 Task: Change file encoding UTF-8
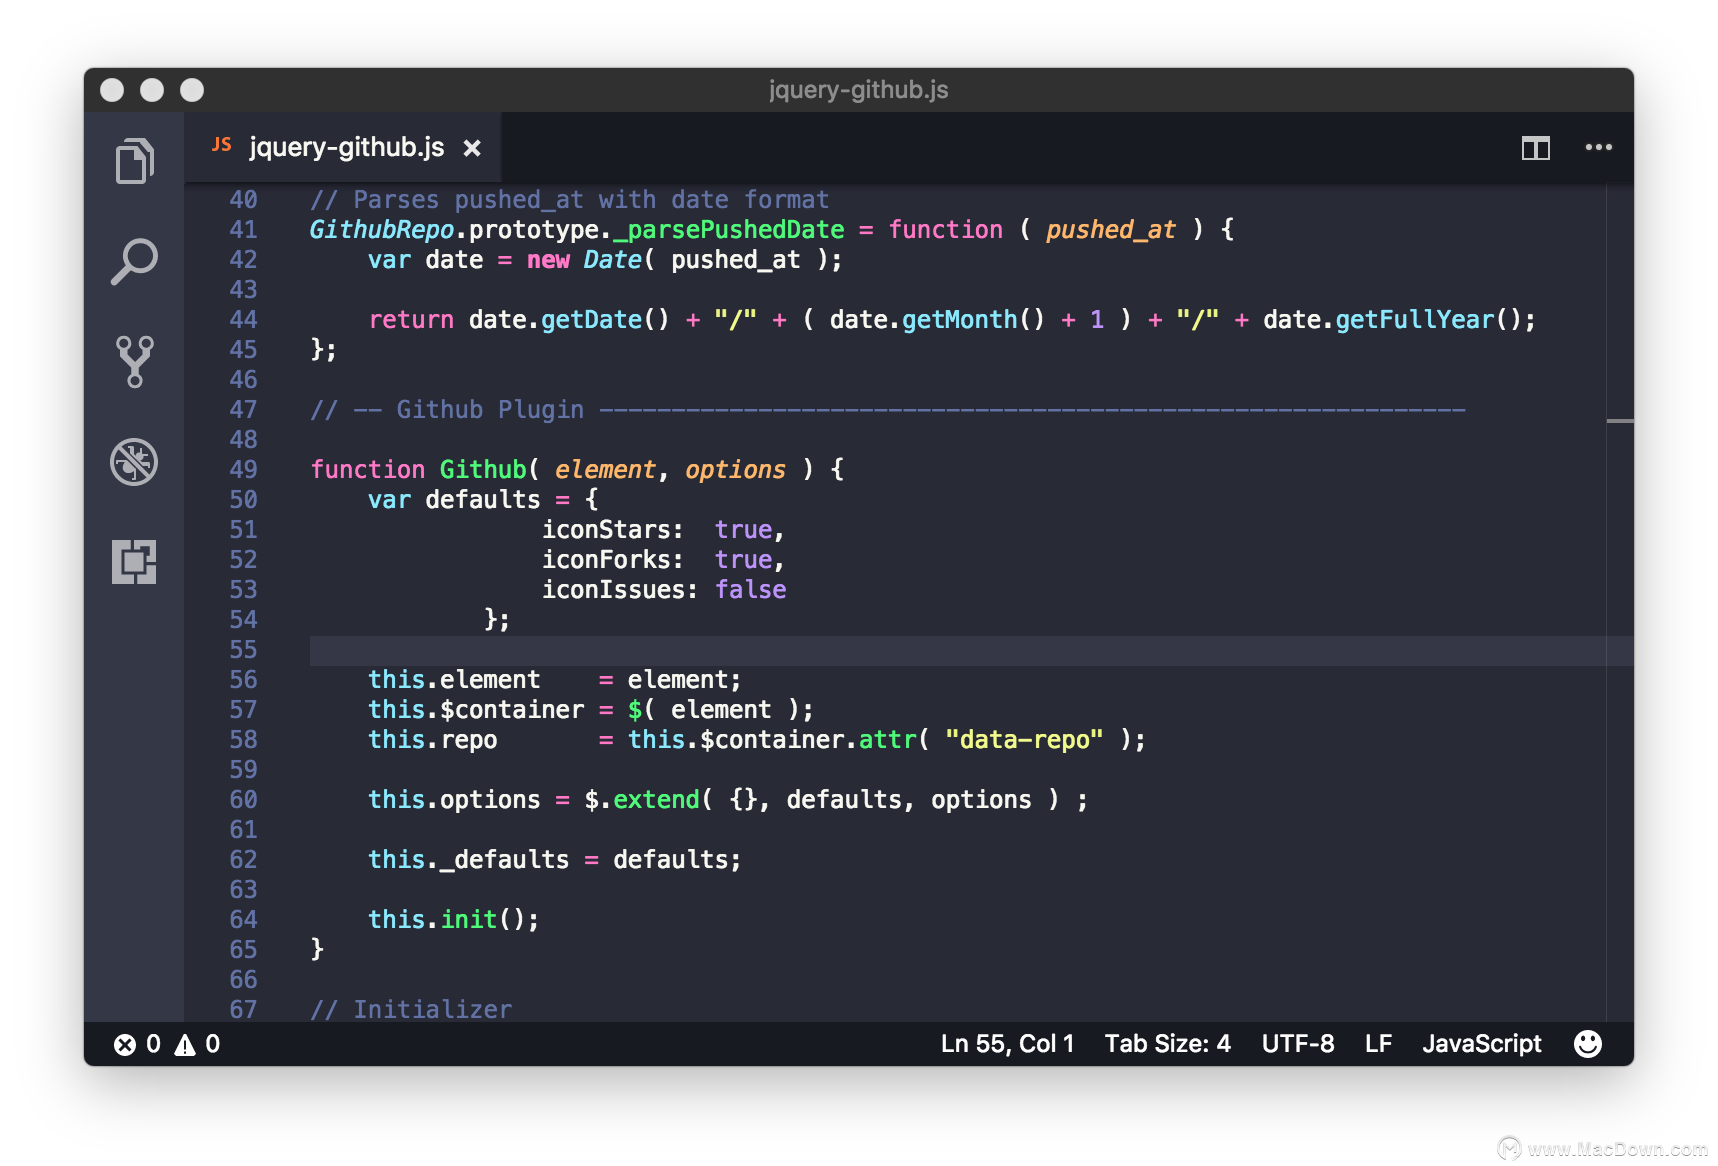click(1297, 1044)
